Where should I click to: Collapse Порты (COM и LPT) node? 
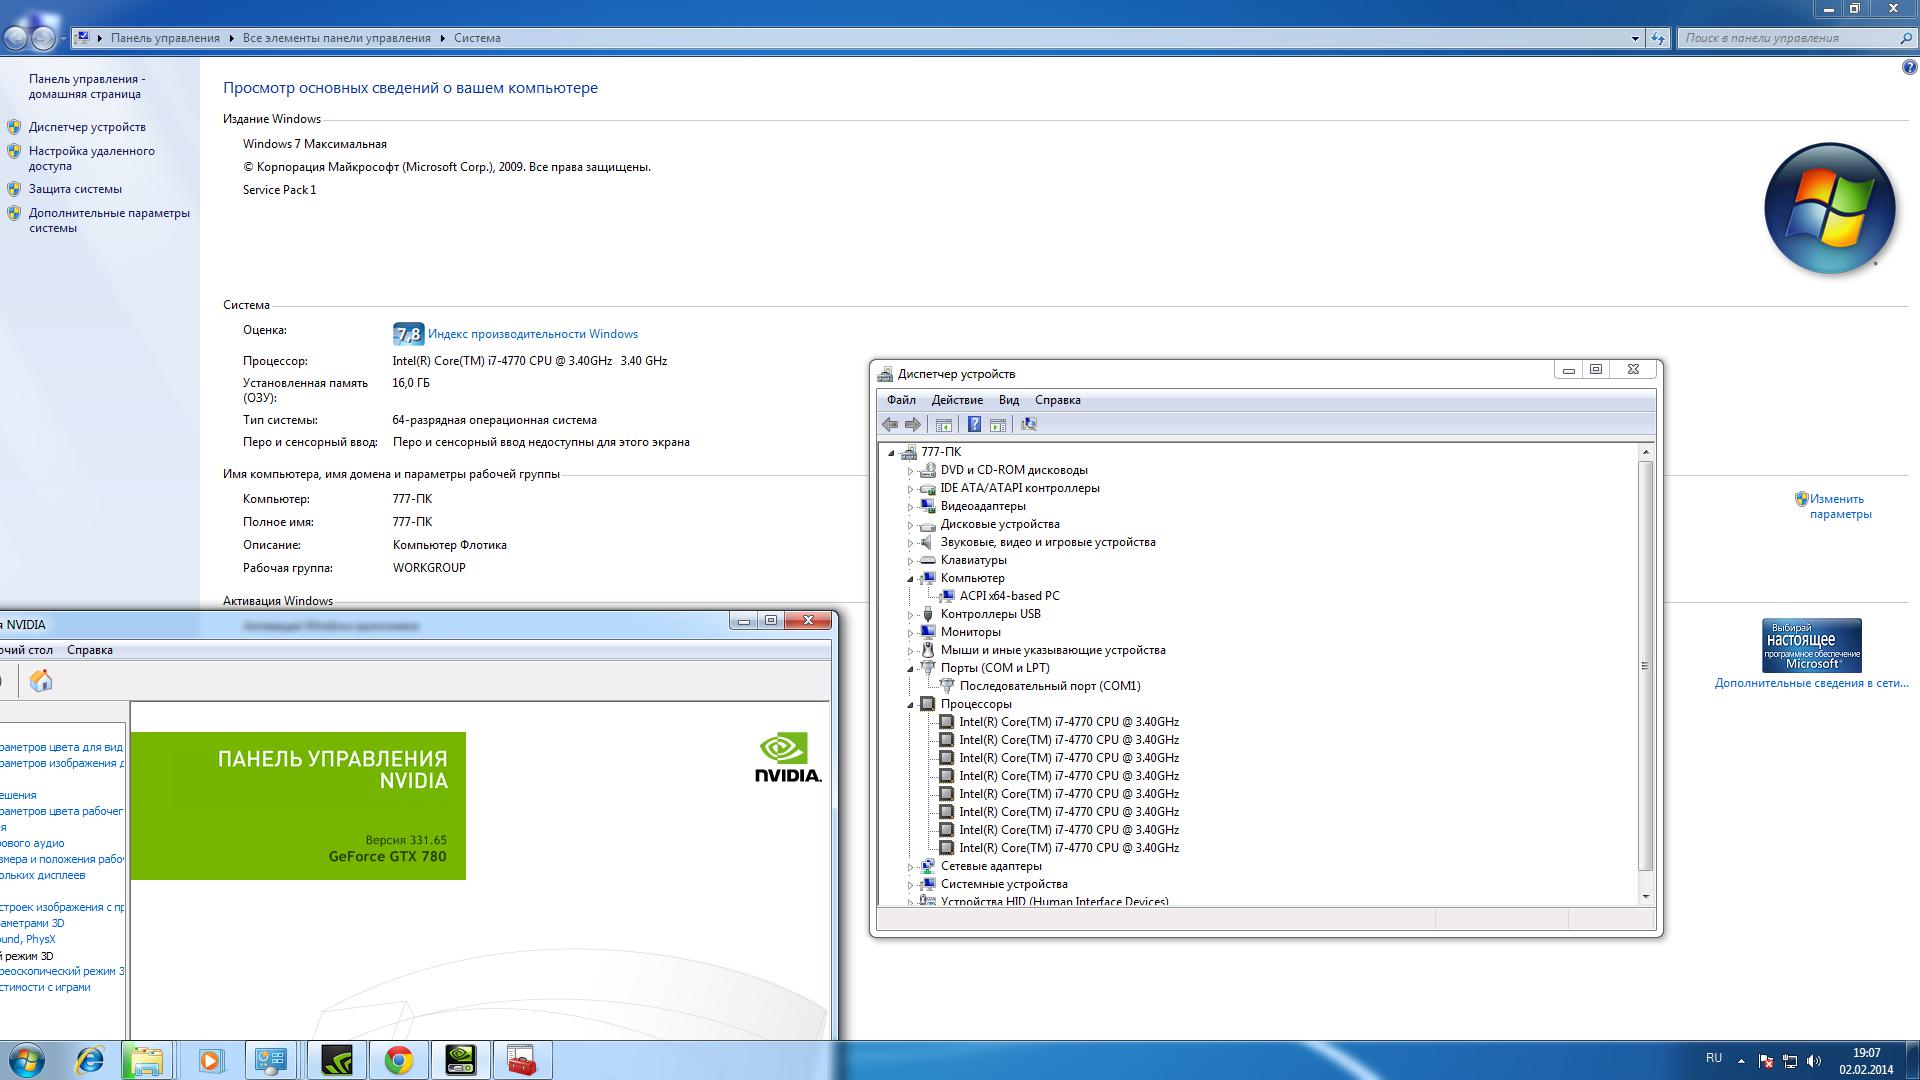click(x=911, y=669)
